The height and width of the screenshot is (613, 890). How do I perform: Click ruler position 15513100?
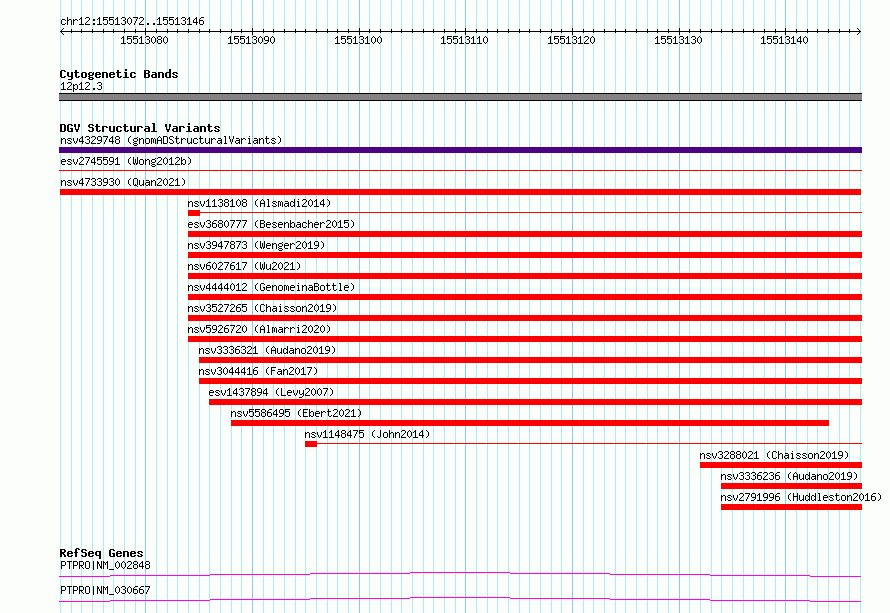click(358, 40)
